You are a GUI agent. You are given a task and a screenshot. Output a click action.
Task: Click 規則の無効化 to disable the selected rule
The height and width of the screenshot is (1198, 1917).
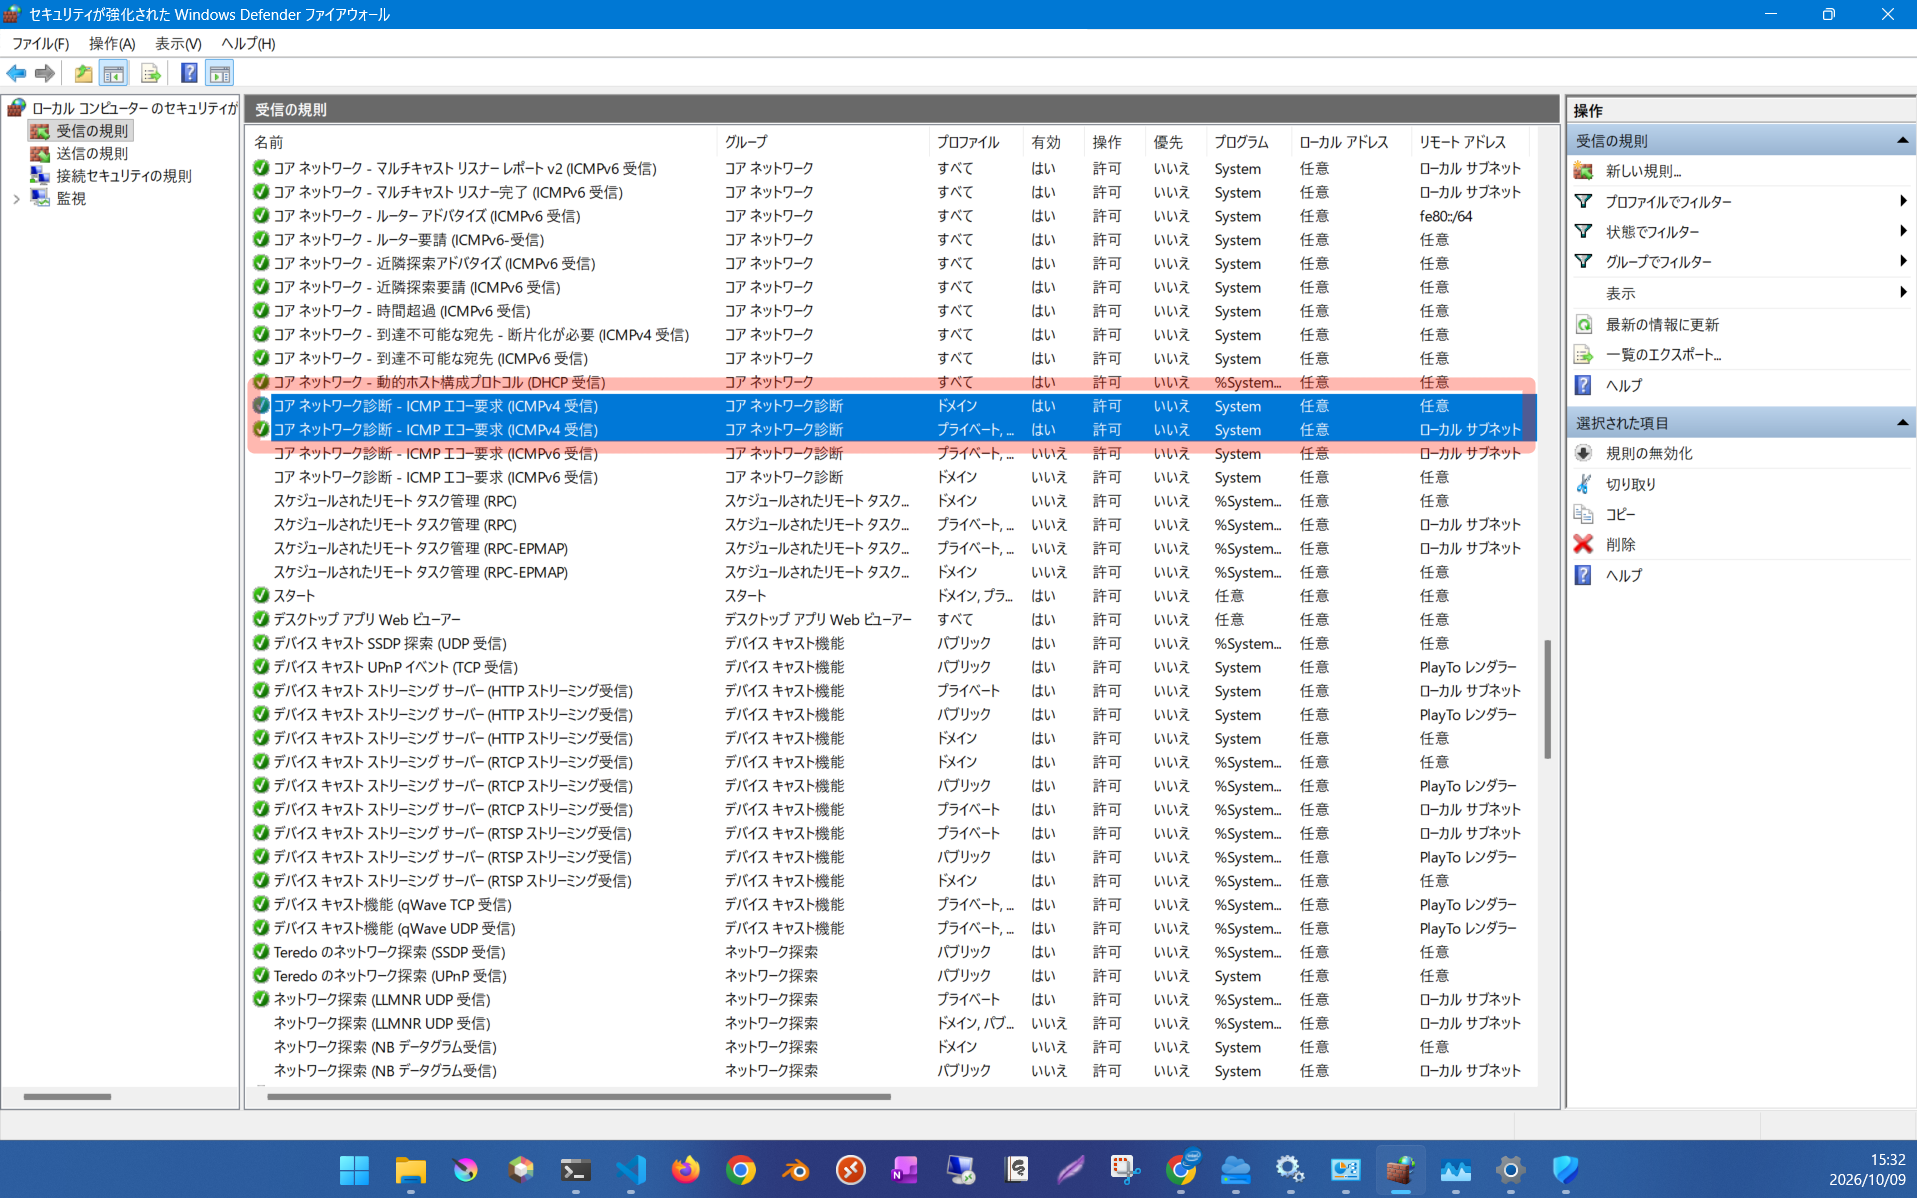(1648, 453)
